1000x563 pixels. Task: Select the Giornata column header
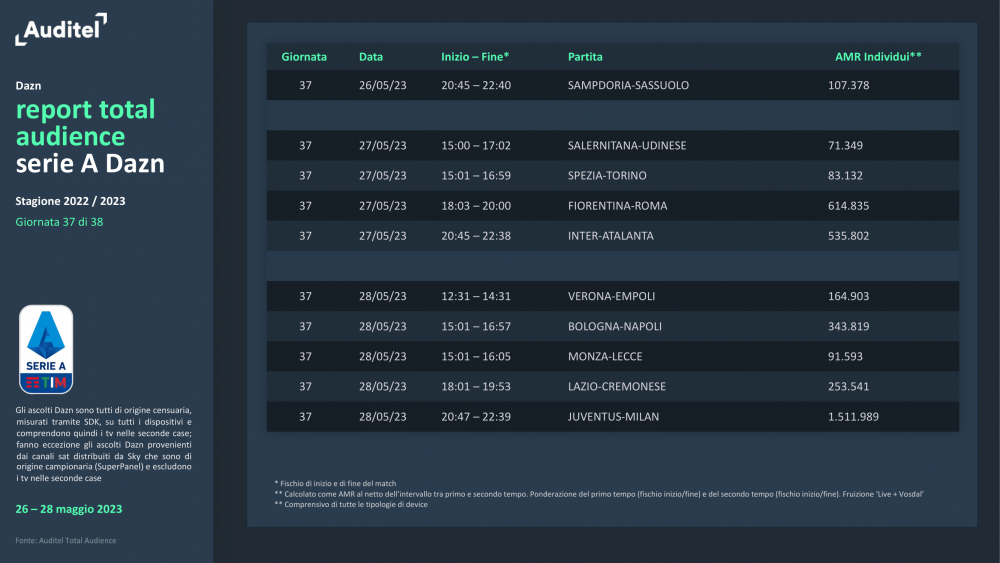(x=304, y=57)
